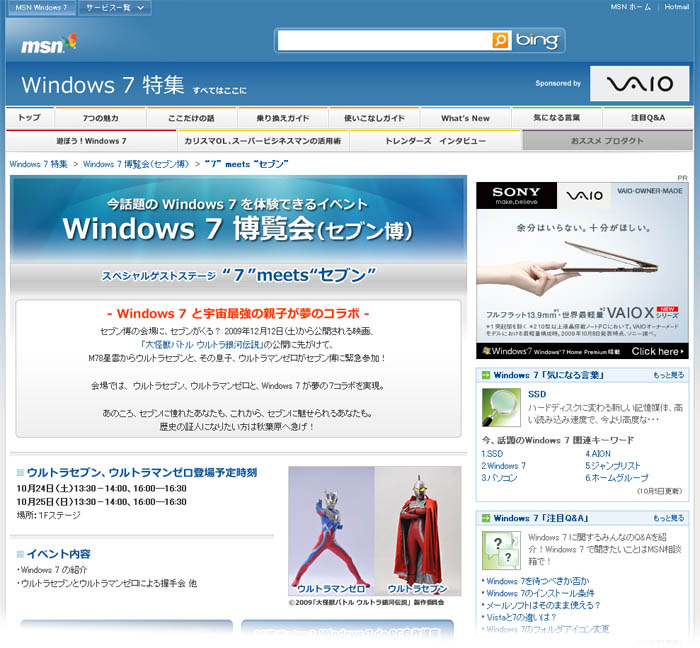The image size is (700, 648).
Task: Click the VAIO sponsor logo in the header
Action: coord(639,83)
